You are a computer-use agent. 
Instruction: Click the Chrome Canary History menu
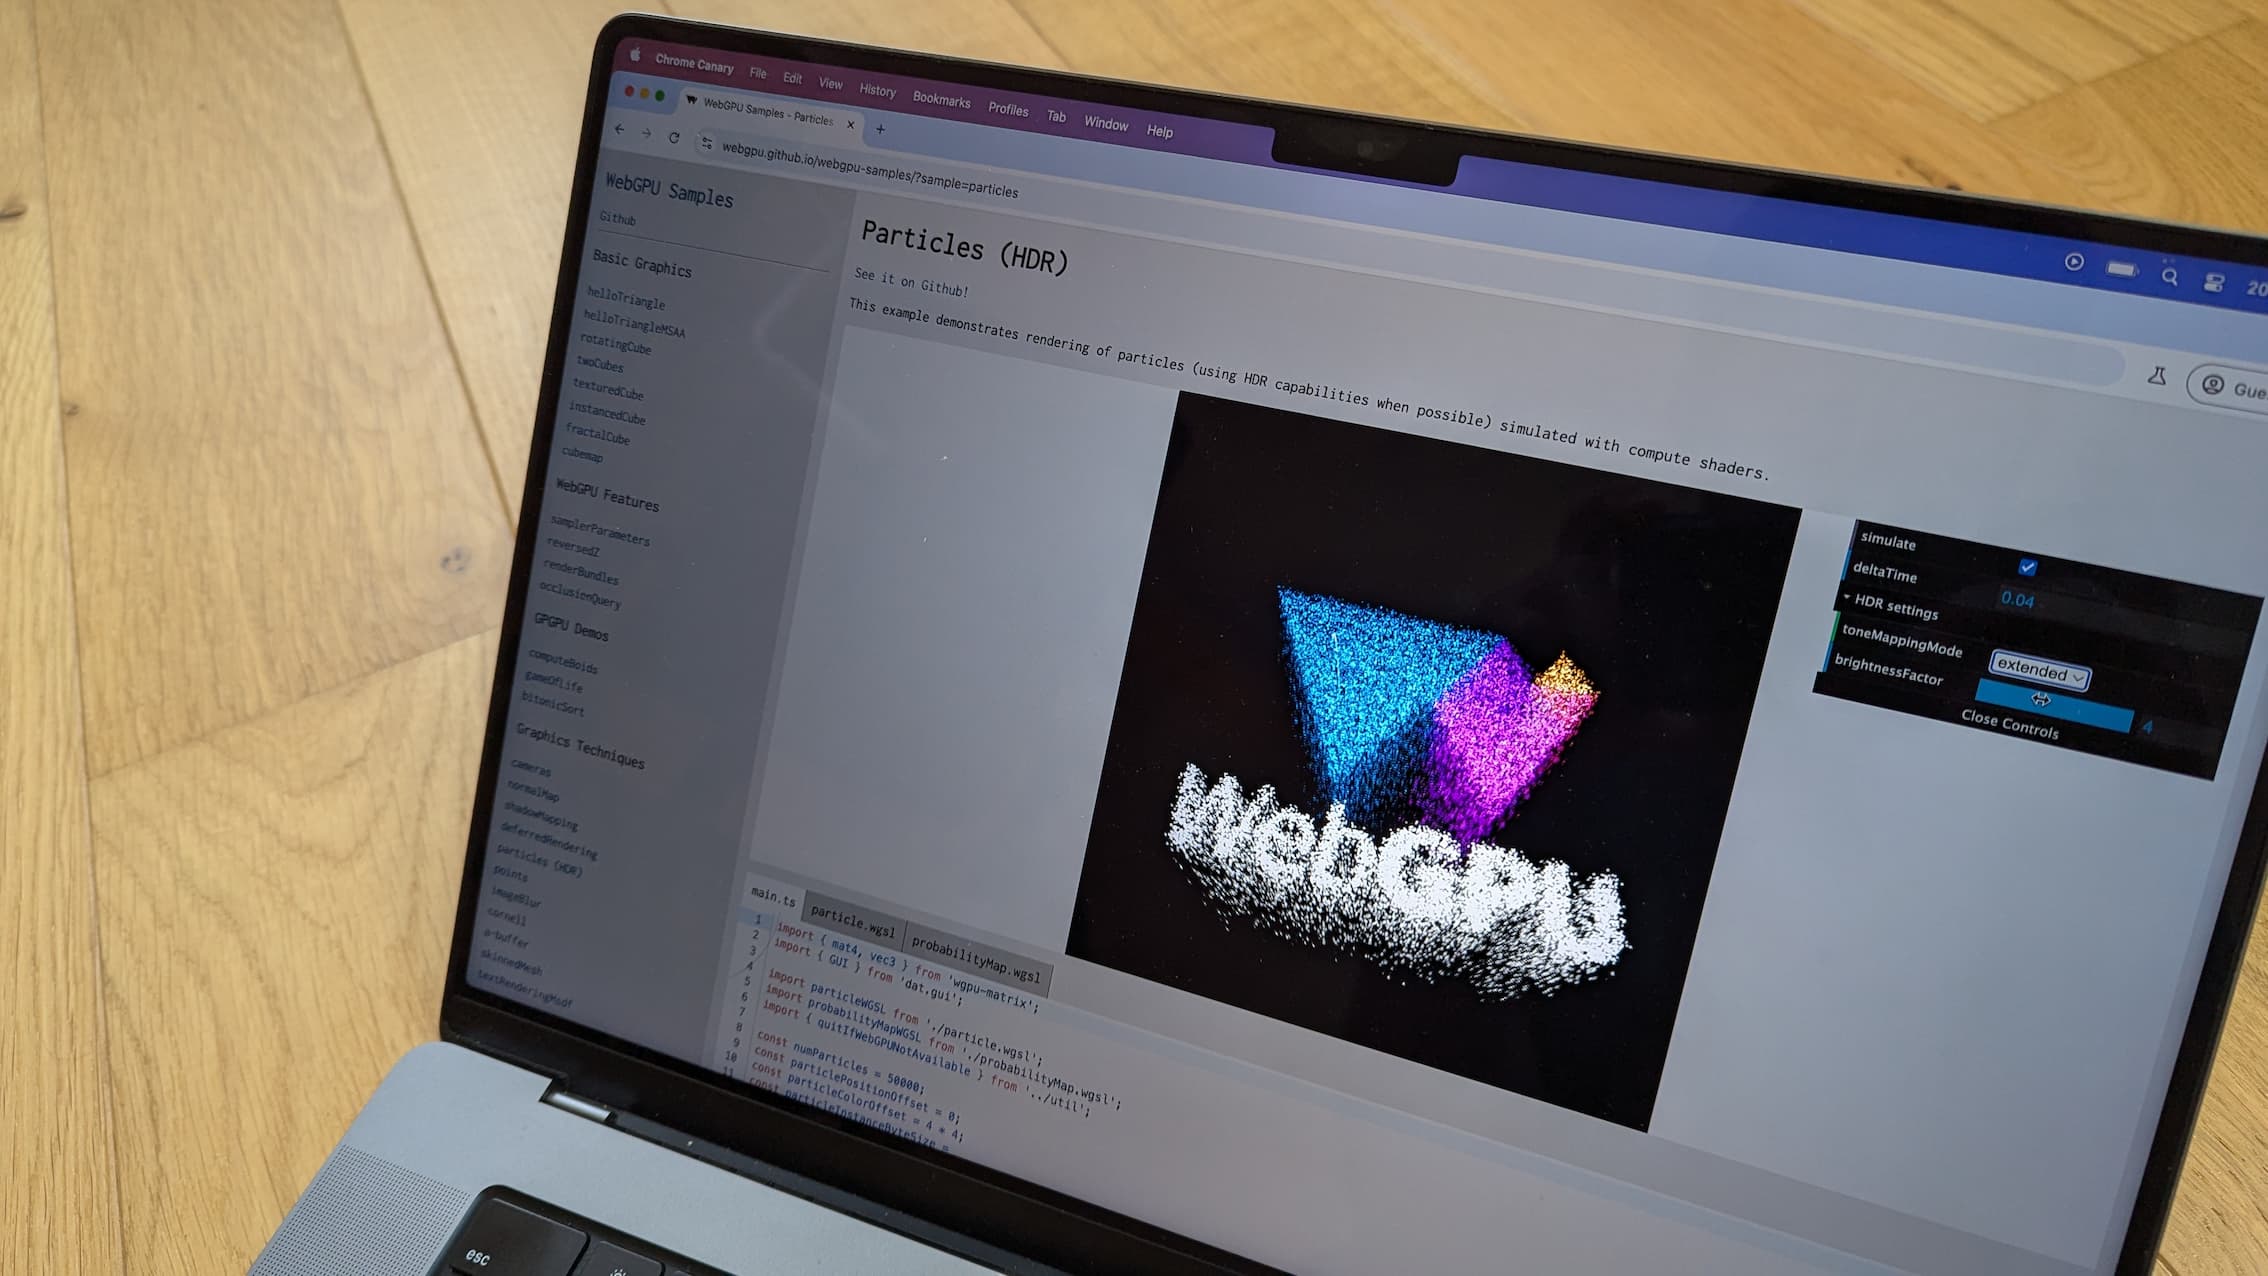tap(875, 89)
